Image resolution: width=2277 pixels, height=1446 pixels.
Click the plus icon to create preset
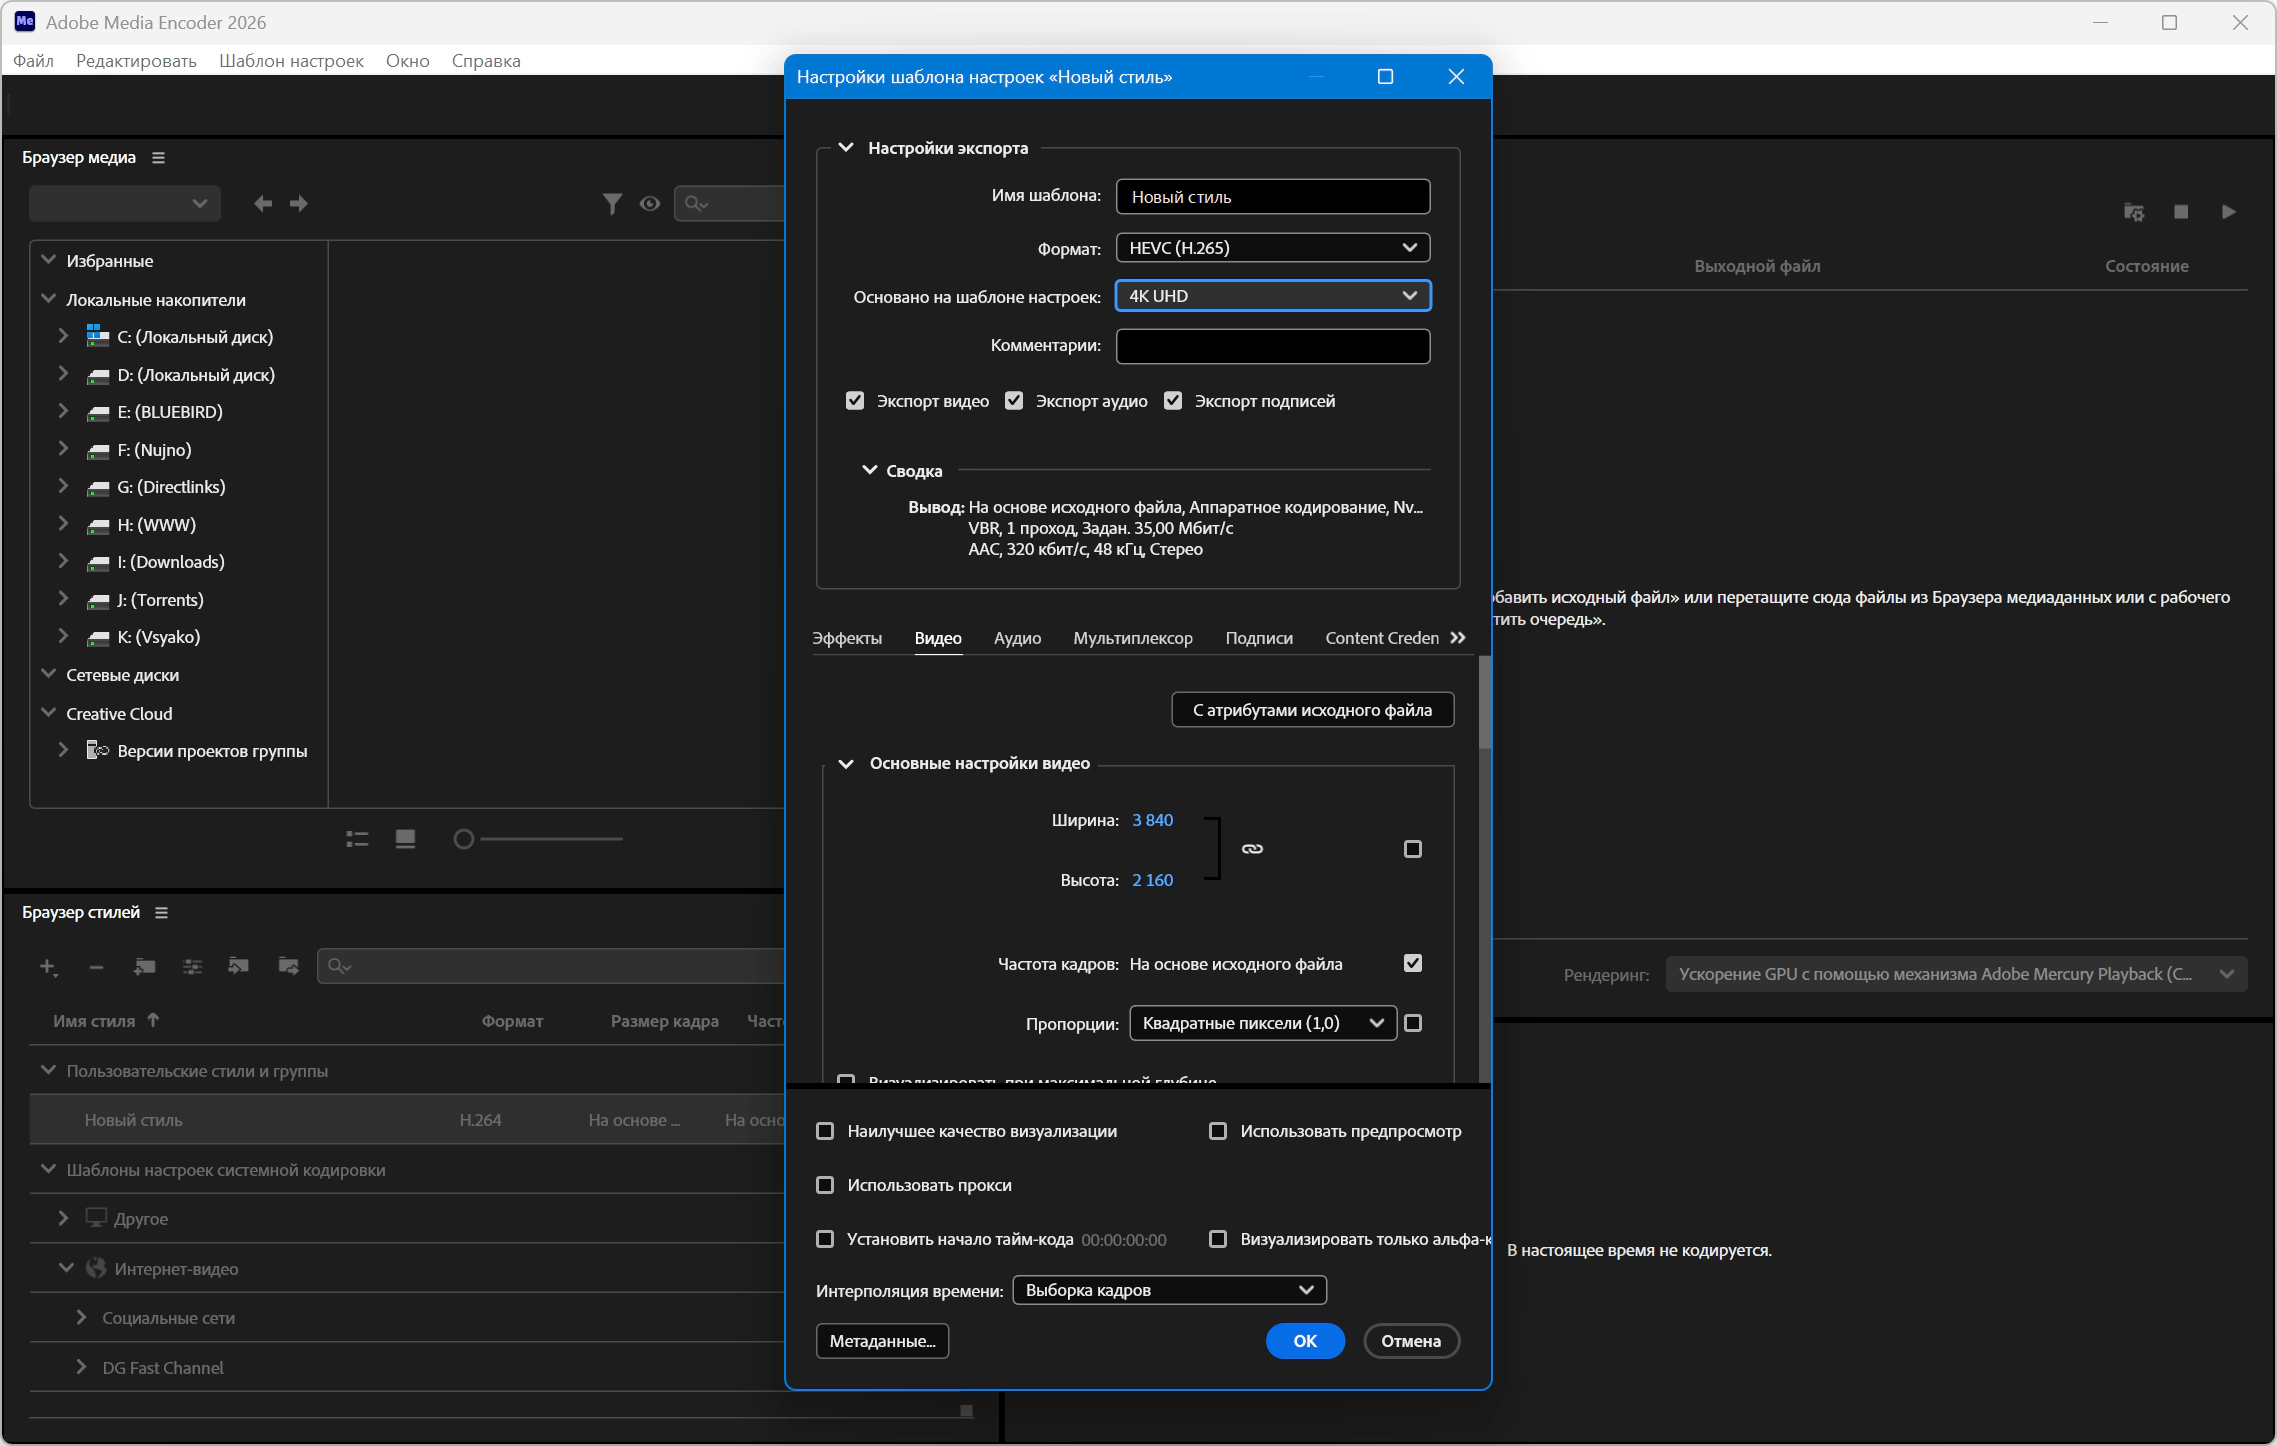[48, 966]
